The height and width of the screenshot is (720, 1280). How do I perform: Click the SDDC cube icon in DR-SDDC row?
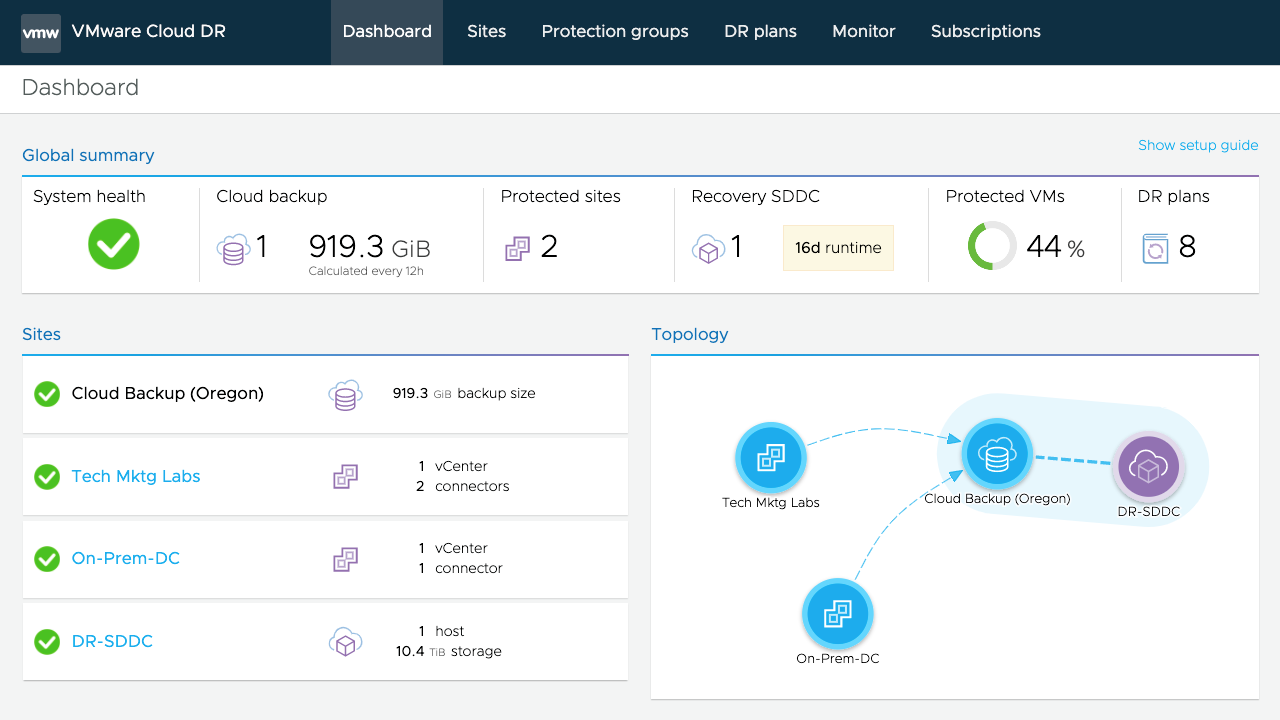[345, 642]
